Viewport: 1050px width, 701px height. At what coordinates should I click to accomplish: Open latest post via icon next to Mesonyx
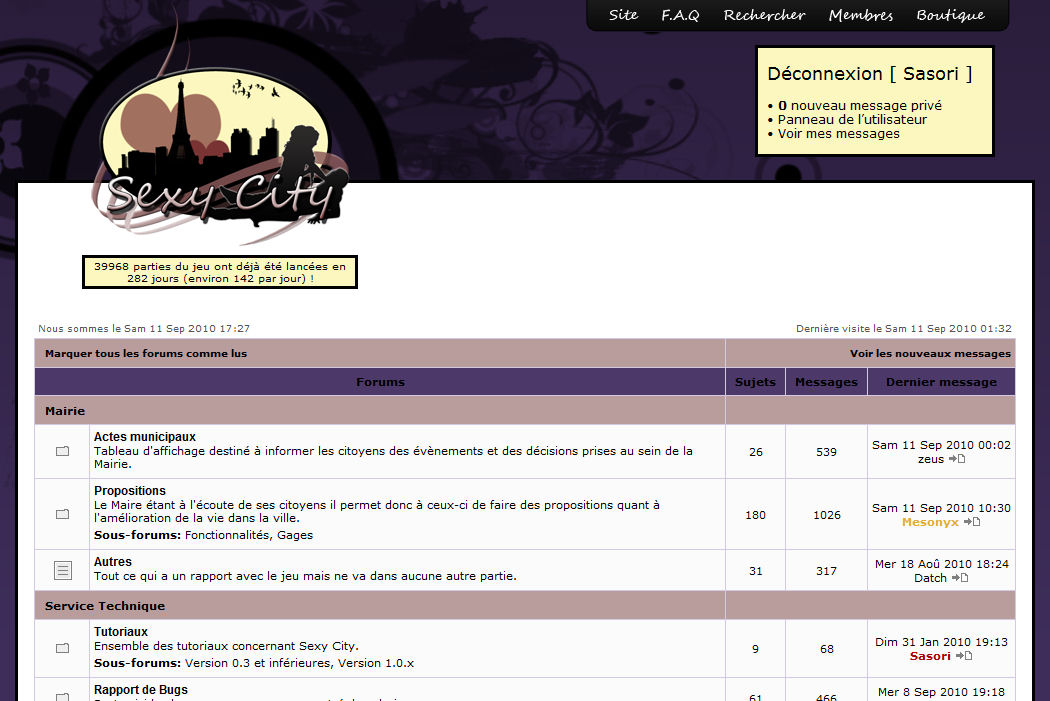(972, 522)
